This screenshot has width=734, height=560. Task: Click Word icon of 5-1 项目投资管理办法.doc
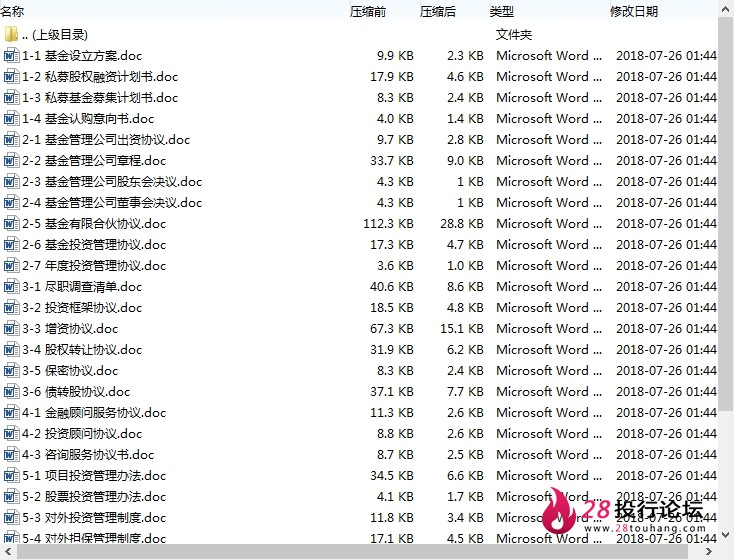(x=11, y=476)
